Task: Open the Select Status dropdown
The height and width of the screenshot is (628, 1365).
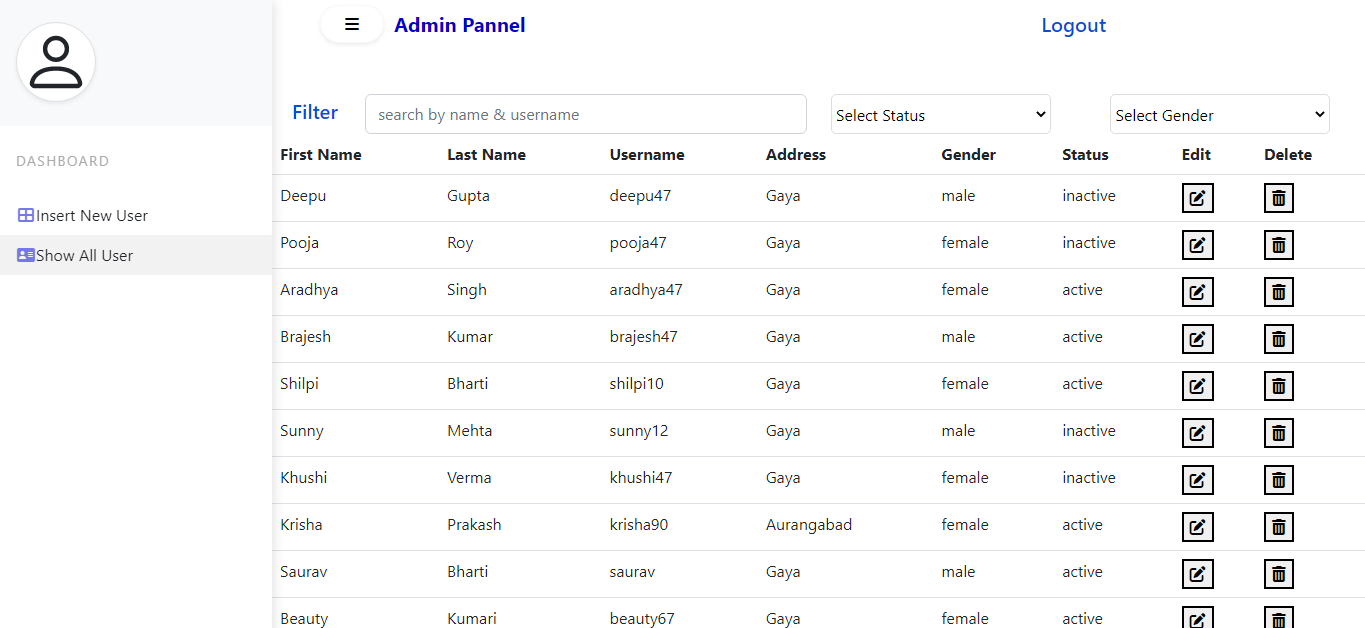Action: coord(939,114)
